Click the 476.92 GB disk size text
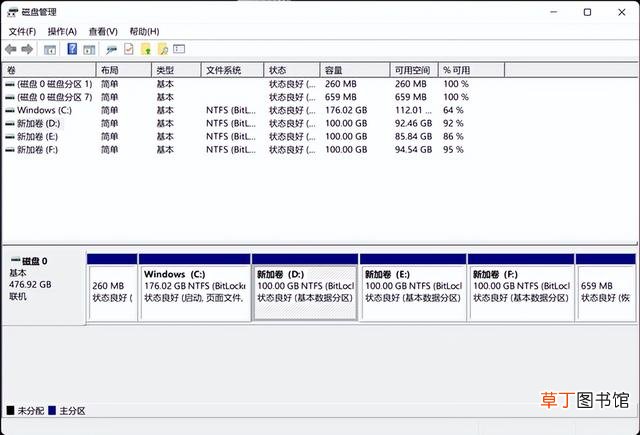 coord(30,284)
